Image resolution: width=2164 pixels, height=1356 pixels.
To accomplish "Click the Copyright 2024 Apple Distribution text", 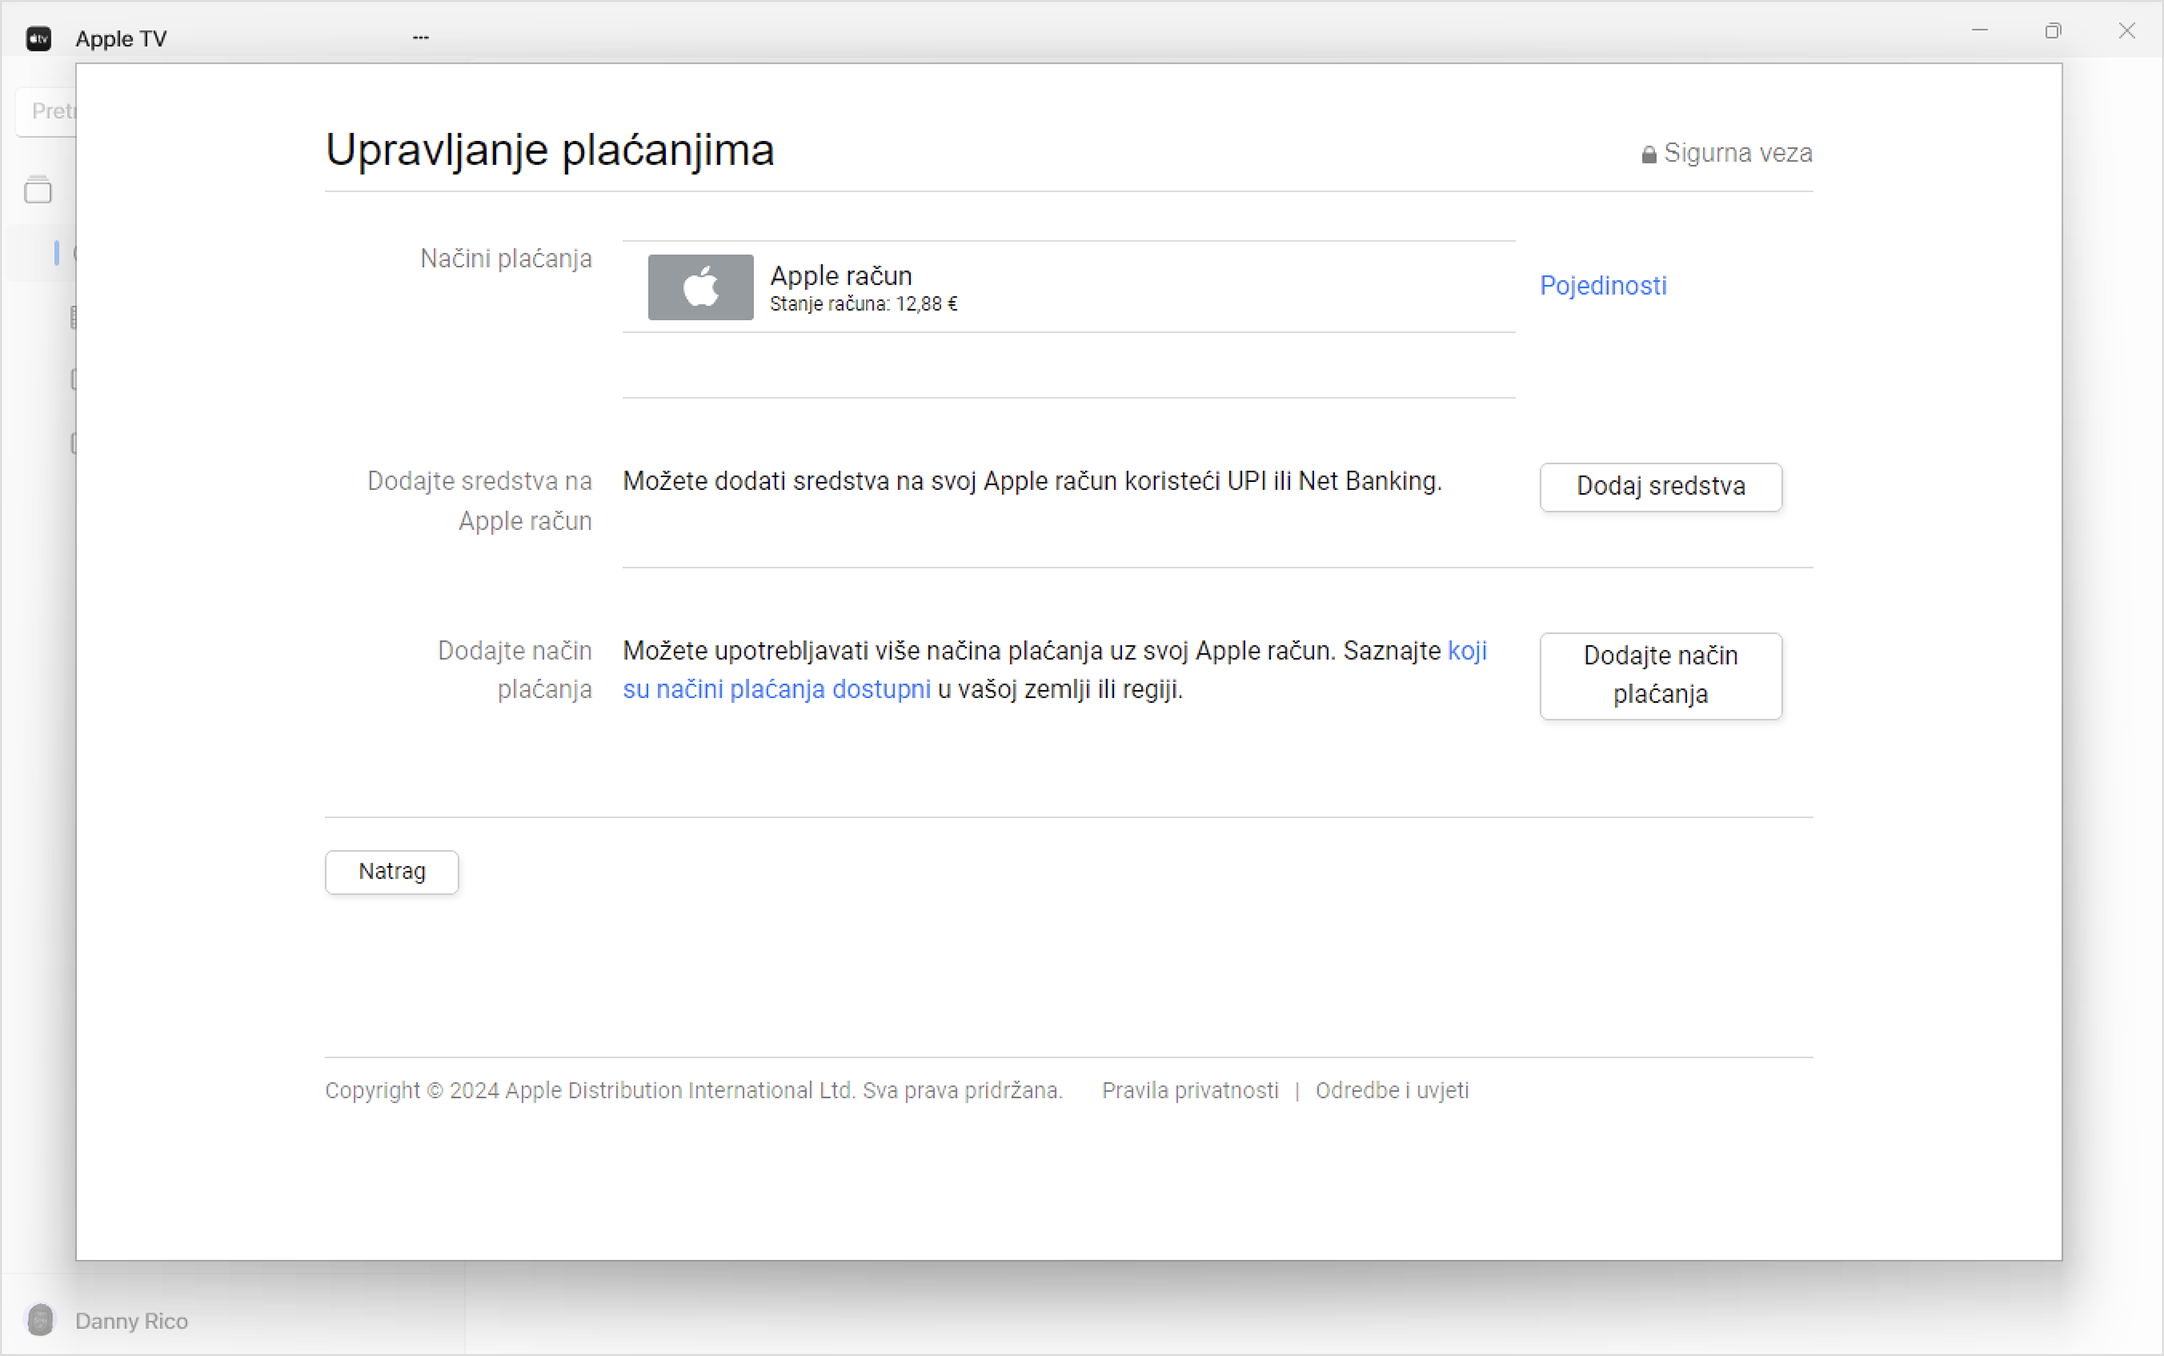I will coord(693,1090).
